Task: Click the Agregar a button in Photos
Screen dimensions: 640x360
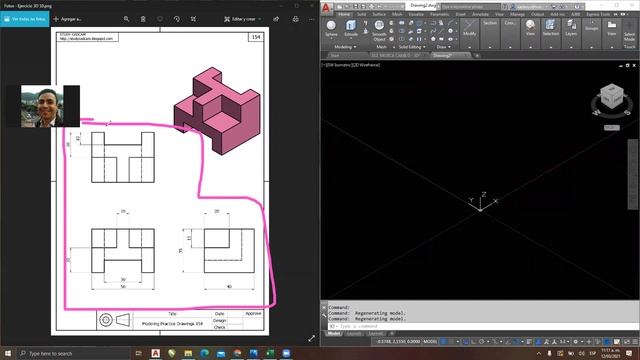Action: (x=67, y=19)
